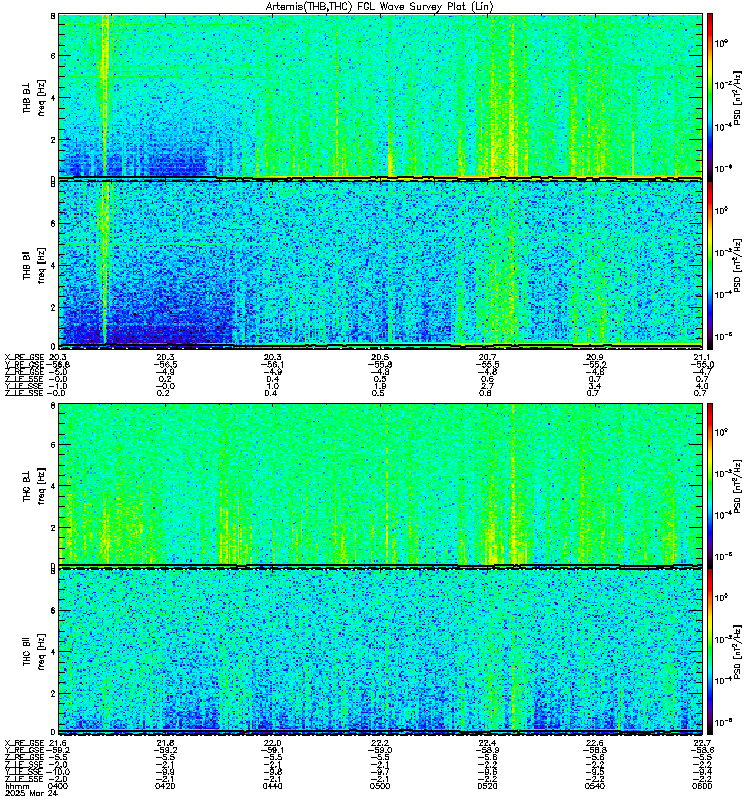Click the "2" Hz tick of THB B∥ panel
750x800 pixels.
point(53,307)
